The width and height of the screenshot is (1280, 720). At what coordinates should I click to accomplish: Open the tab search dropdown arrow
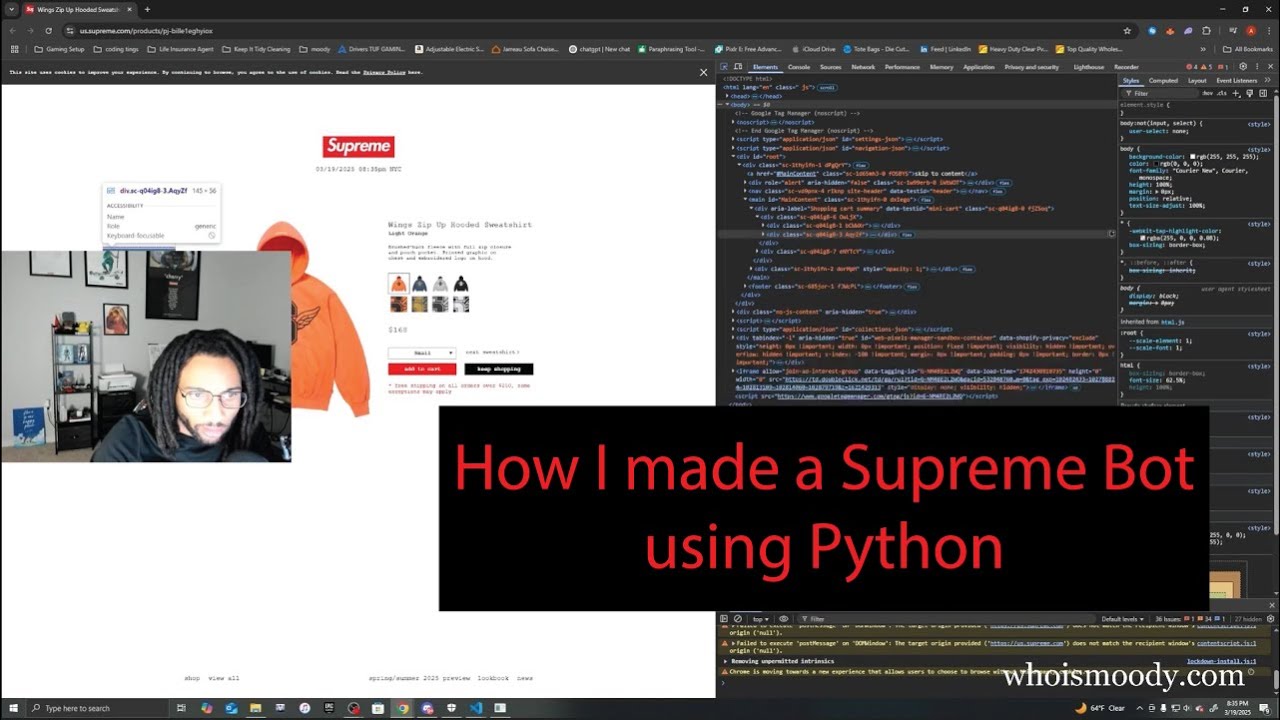pos(11,9)
